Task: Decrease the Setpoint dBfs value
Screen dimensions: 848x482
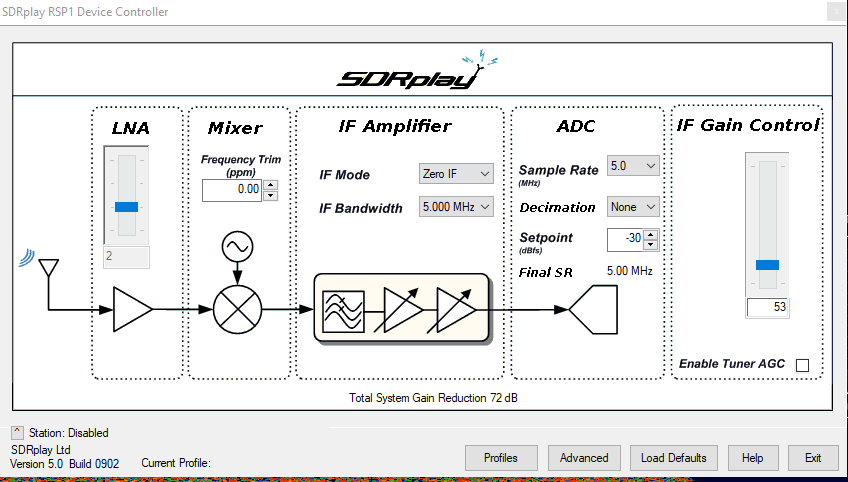Action: [x=651, y=245]
